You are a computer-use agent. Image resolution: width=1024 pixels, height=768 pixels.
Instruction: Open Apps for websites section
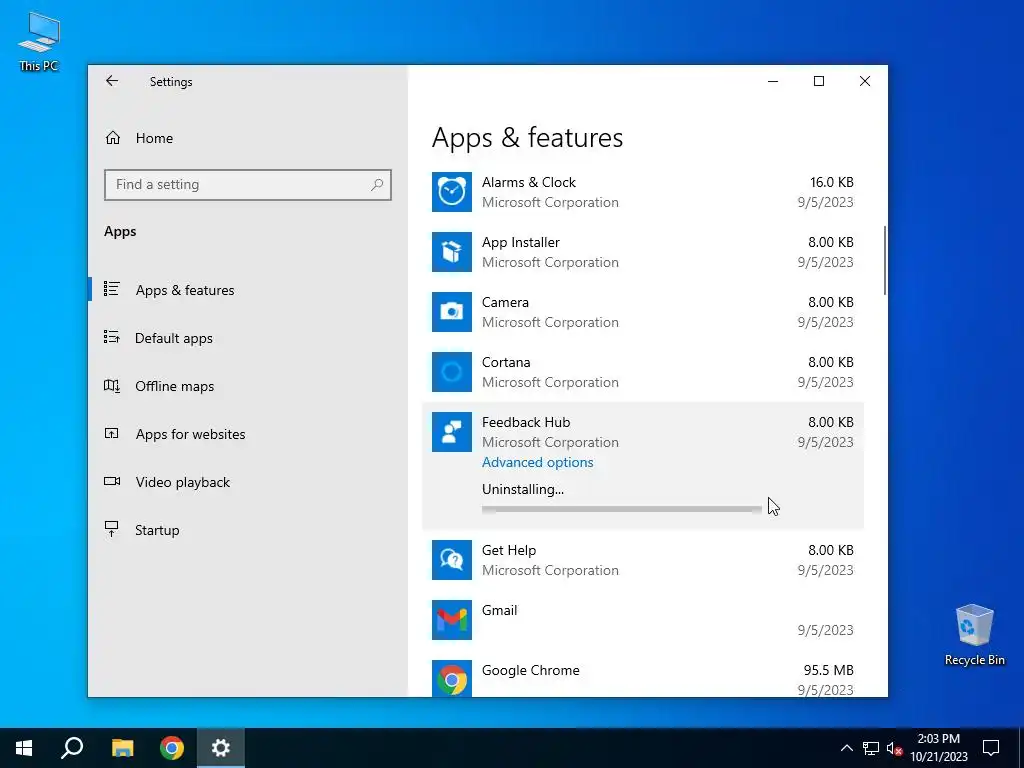248,434
